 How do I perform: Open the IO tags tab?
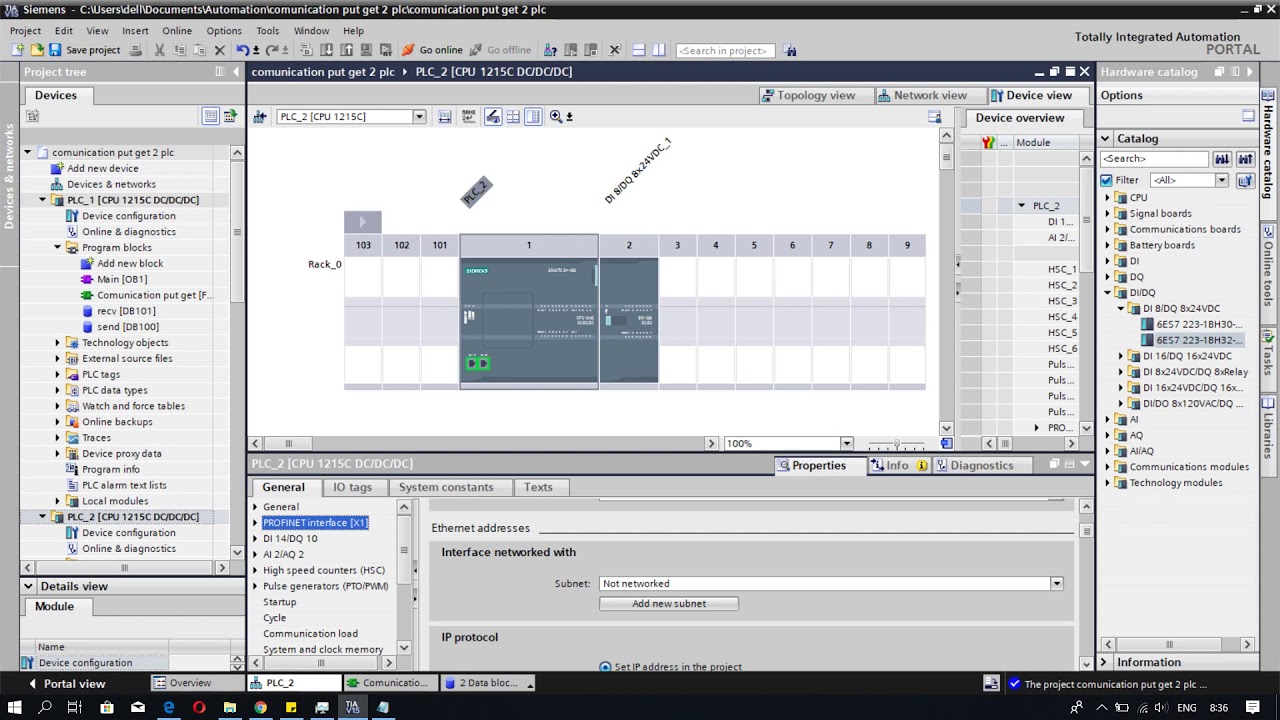pos(352,487)
